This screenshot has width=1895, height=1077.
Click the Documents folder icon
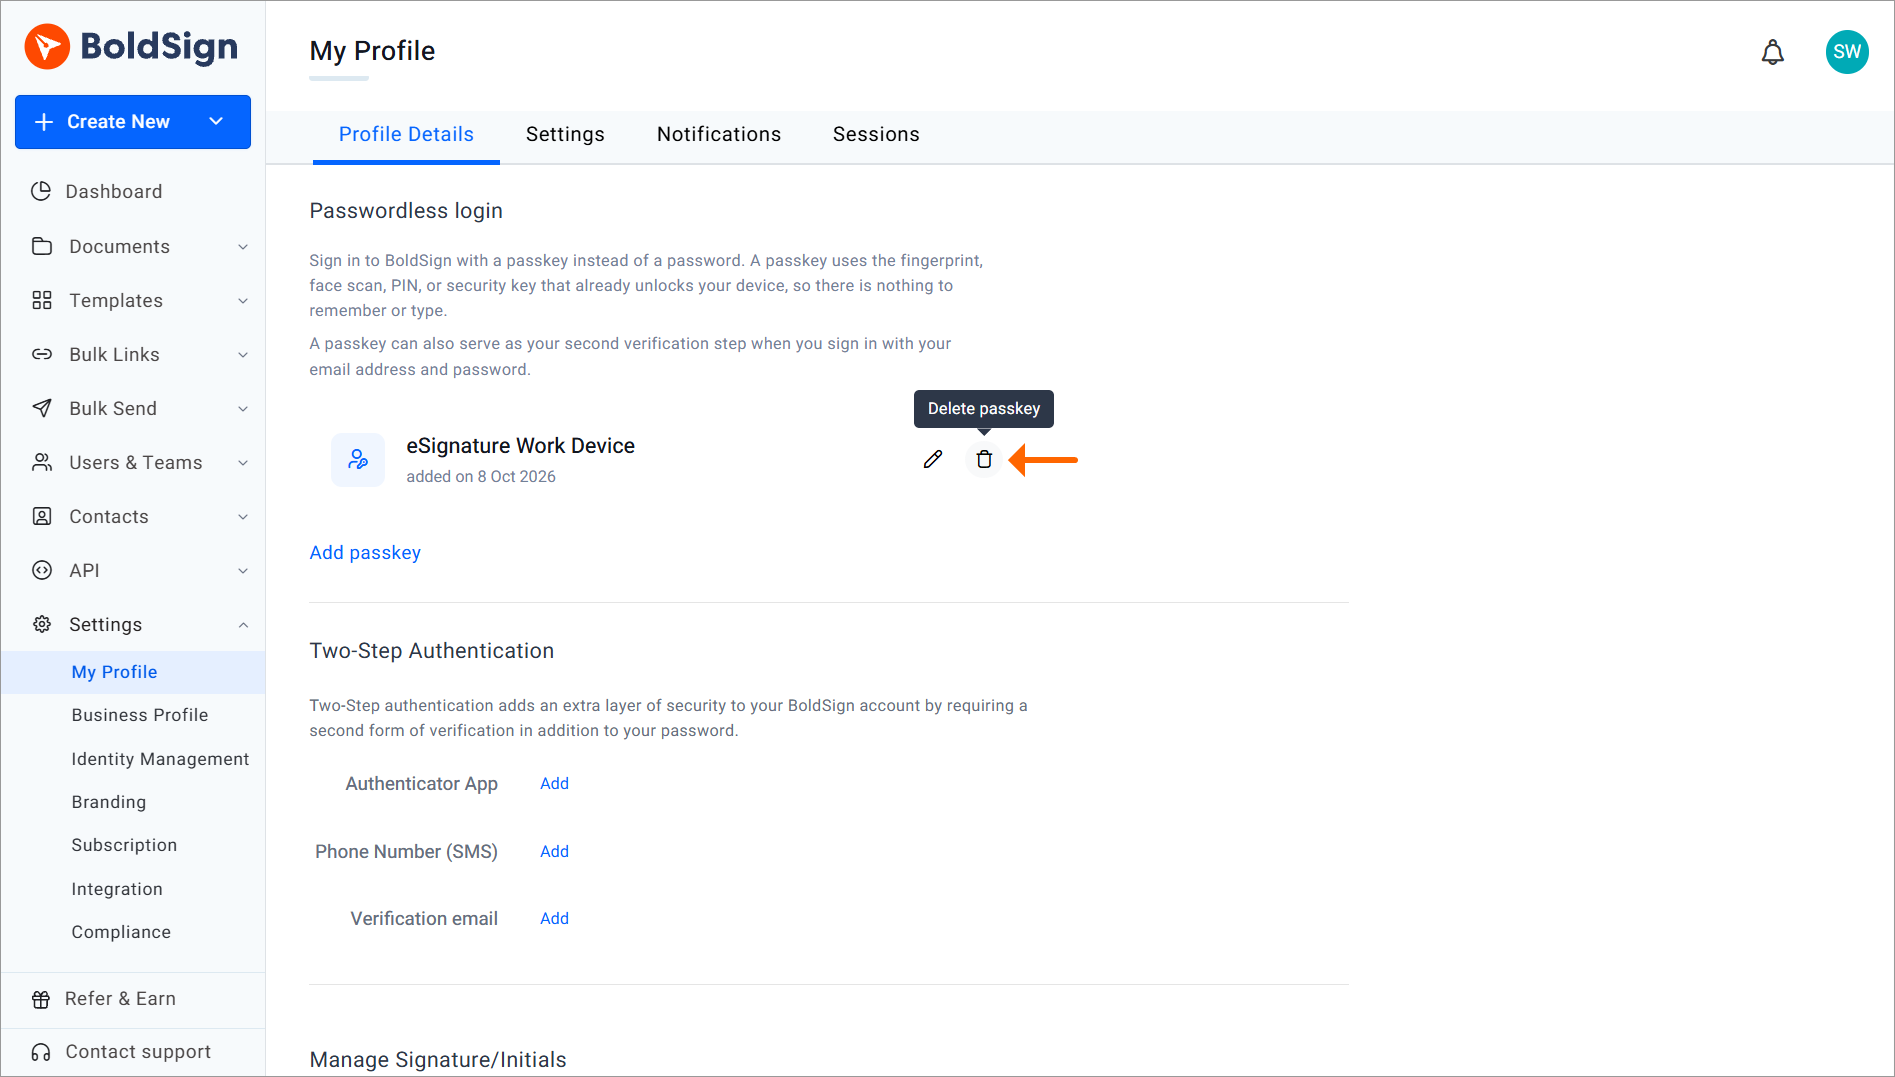(42, 246)
